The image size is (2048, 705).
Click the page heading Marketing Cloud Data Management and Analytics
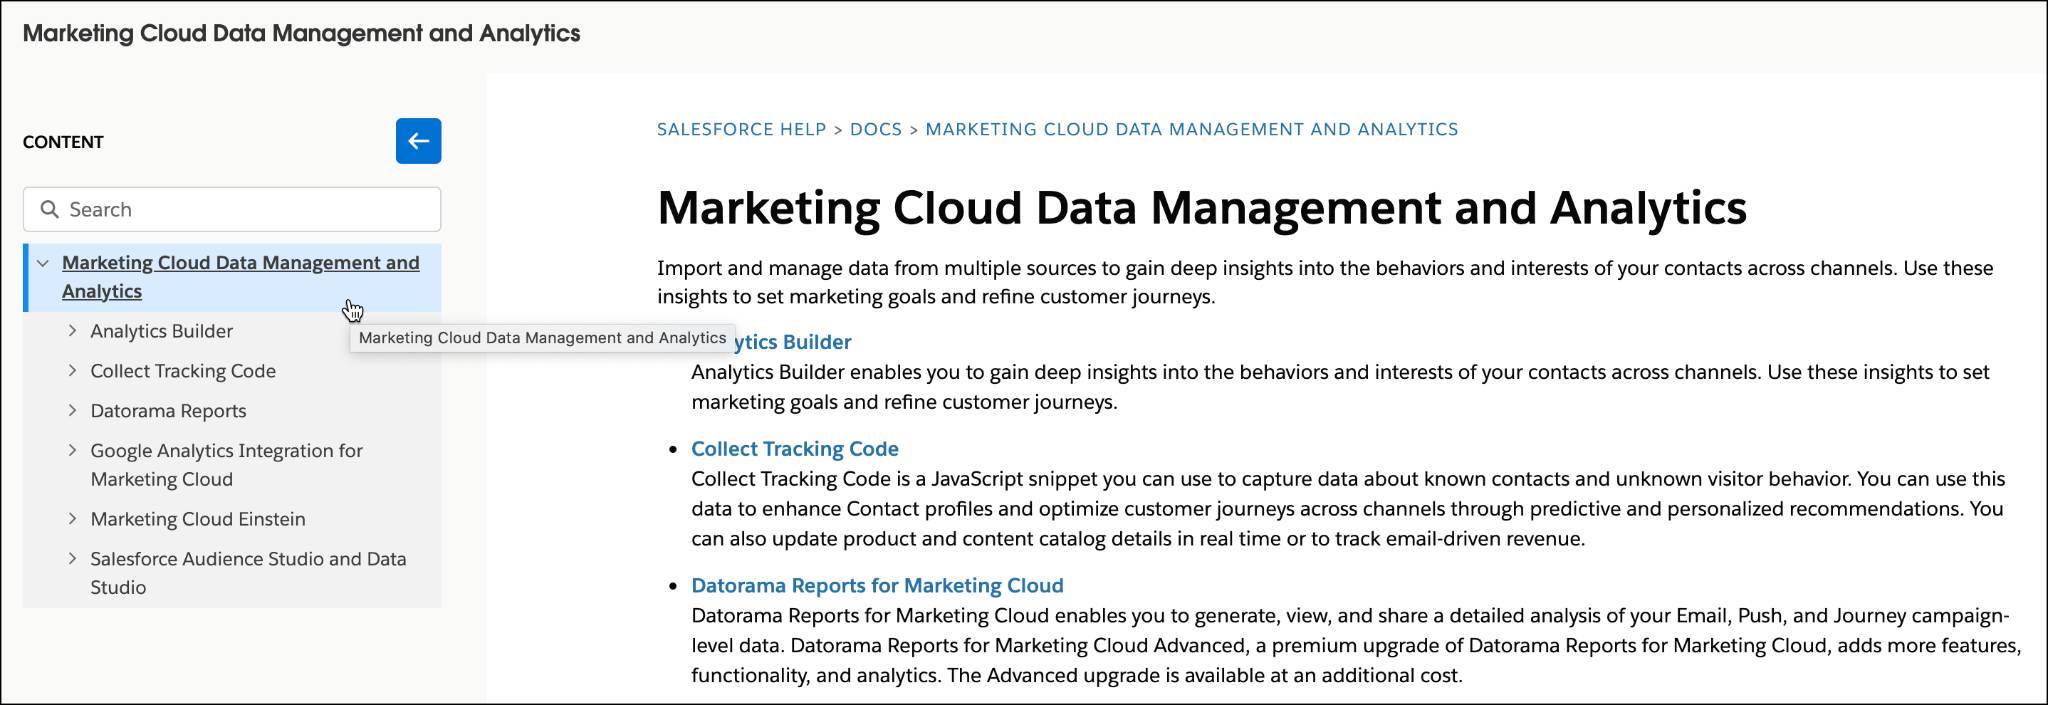point(1202,208)
